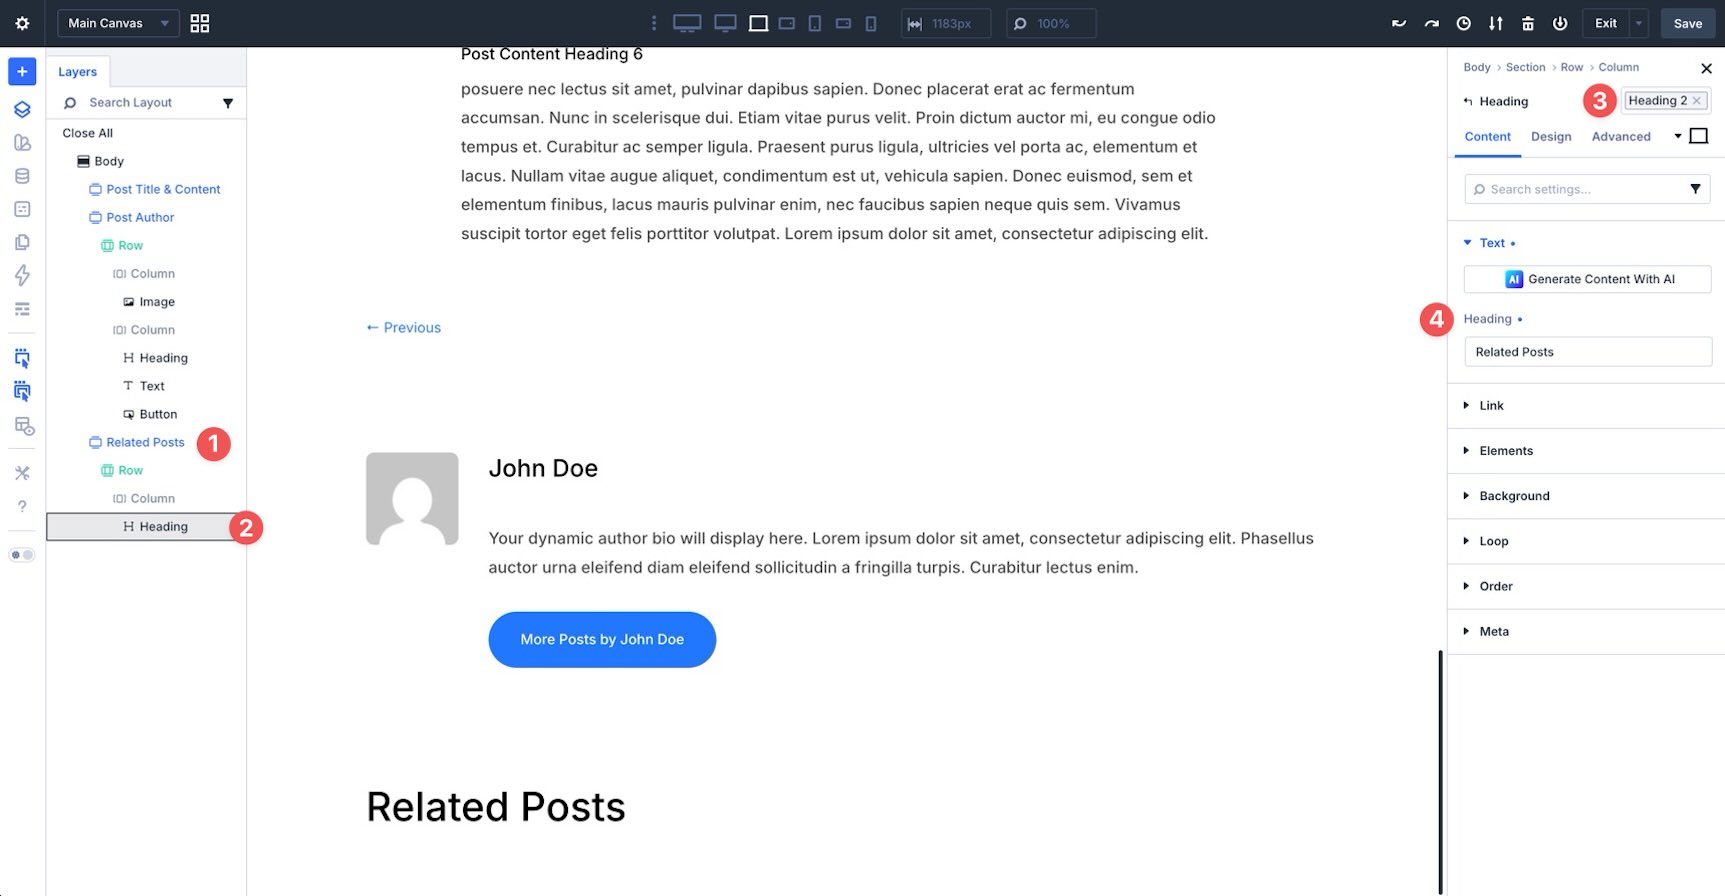This screenshot has width=1725, height=896.
Task: Click the Heading text input field
Action: [x=1587, y=352]
